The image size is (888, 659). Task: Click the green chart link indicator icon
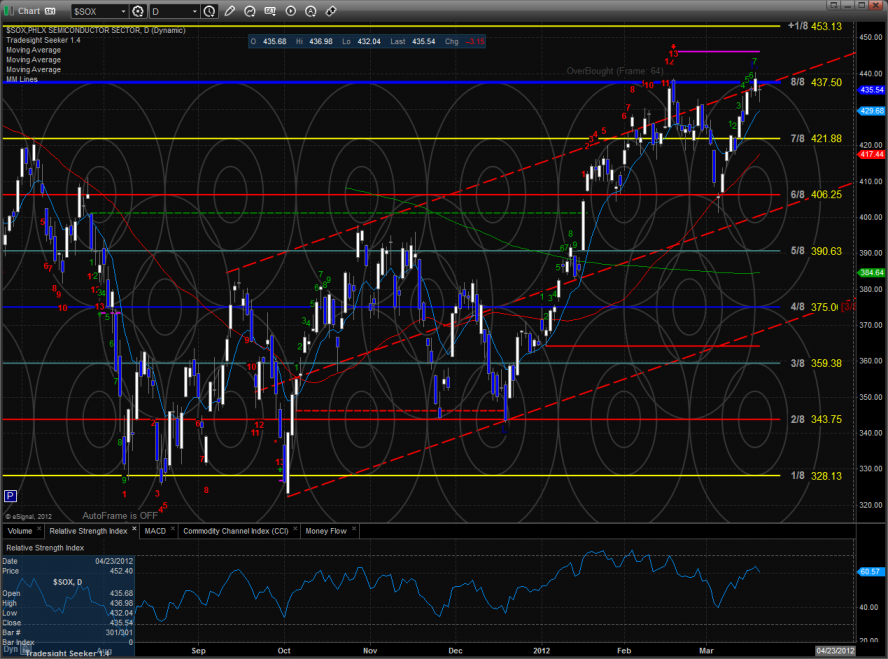point(8,11)
